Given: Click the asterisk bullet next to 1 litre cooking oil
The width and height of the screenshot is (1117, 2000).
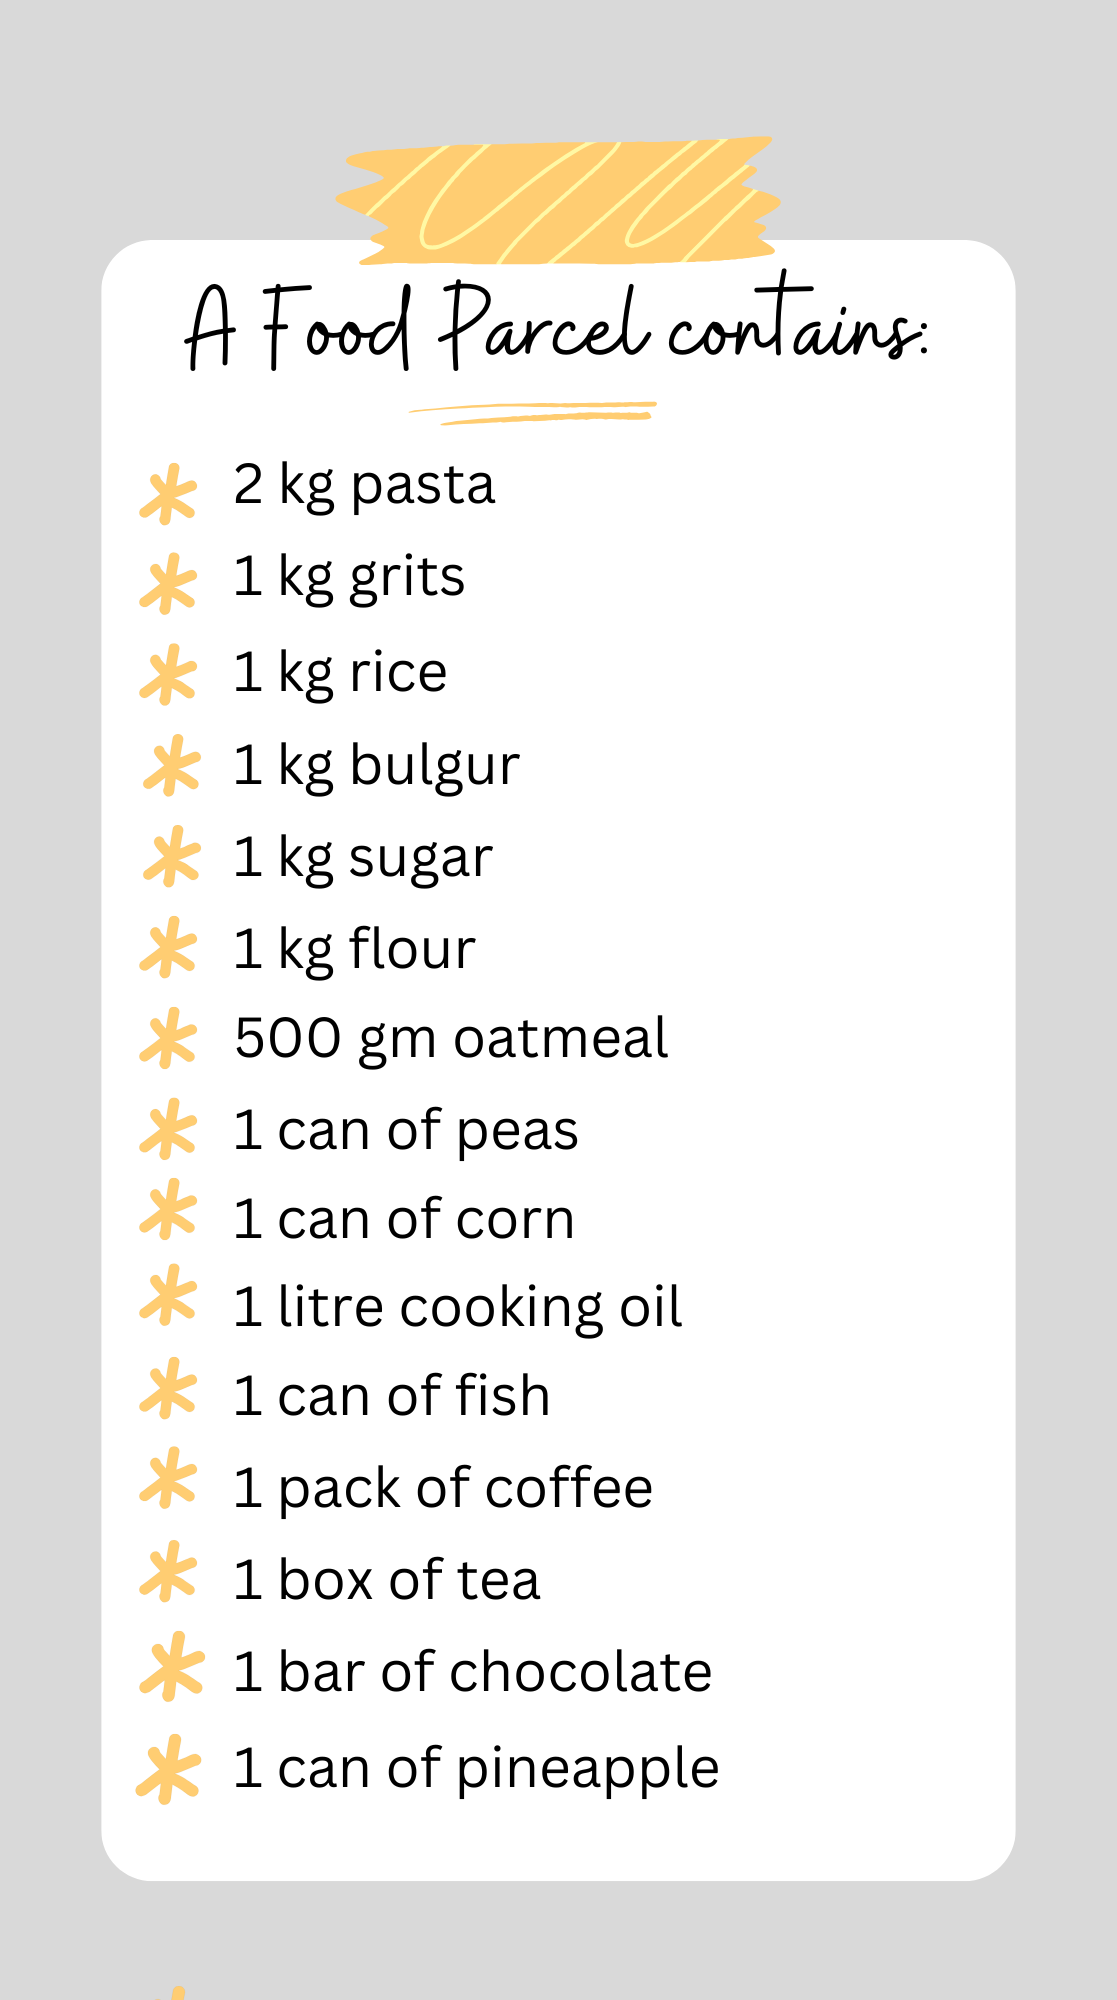Looking at the screenshot, I should (x=168, y=1297).
